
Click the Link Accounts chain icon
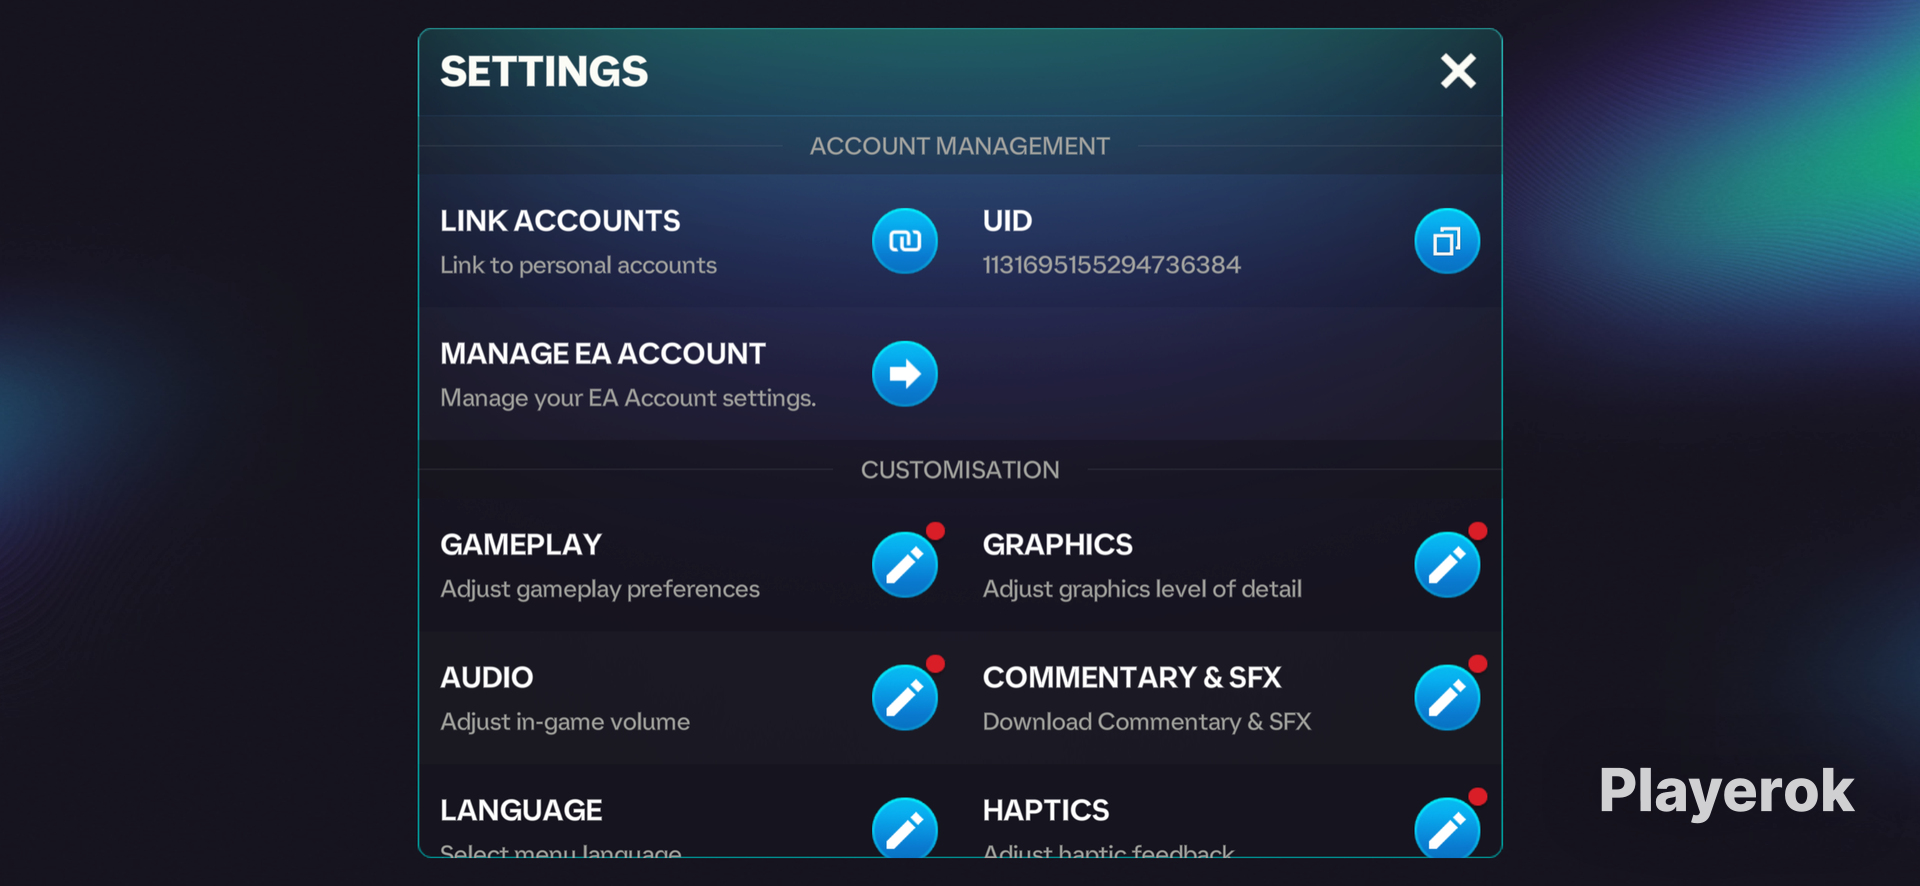(904, 241)
